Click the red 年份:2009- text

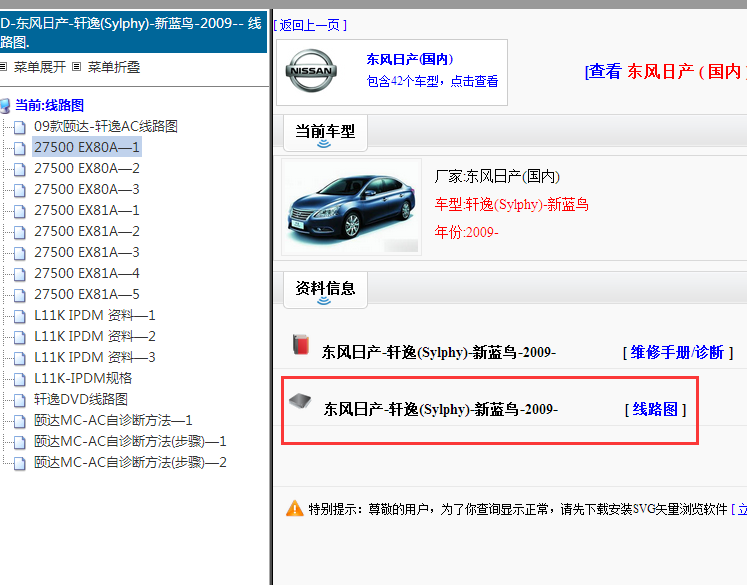pos(466,232)
